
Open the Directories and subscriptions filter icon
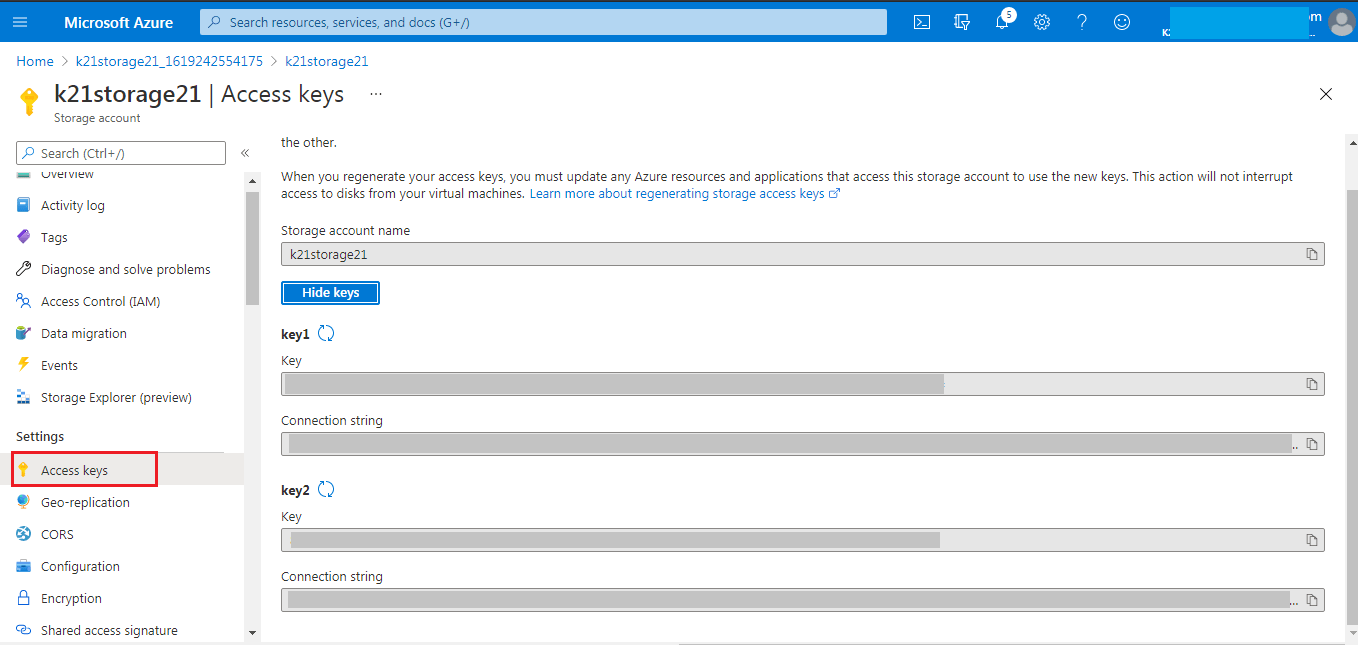(962, 22)
